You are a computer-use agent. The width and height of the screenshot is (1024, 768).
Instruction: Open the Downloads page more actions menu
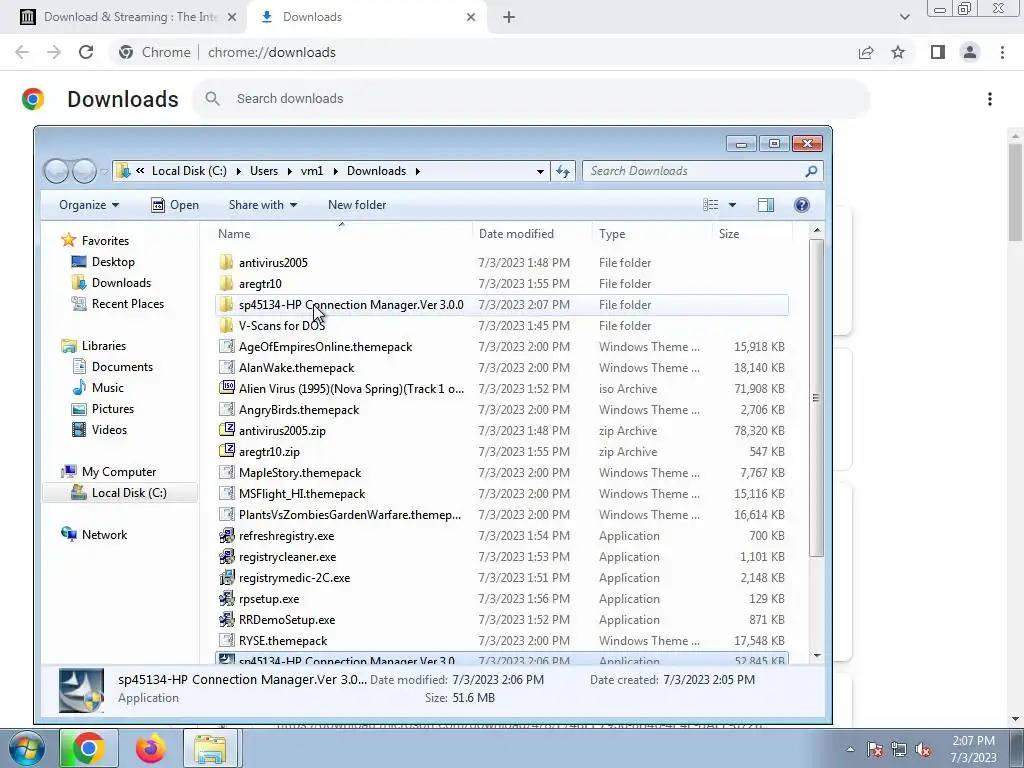click(x=990, y=99)
